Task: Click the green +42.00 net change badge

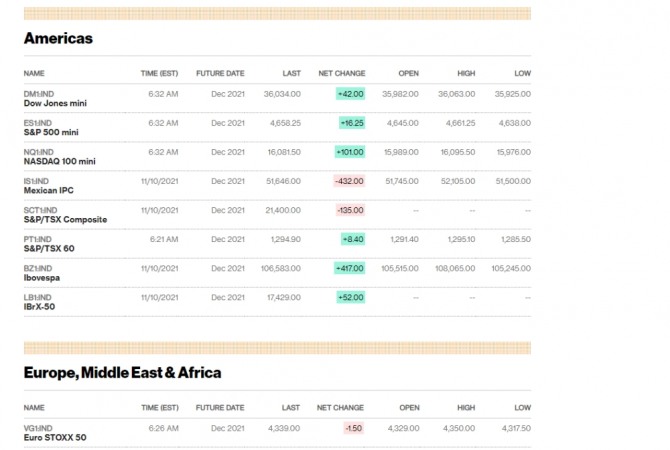Action: (351, 93)
